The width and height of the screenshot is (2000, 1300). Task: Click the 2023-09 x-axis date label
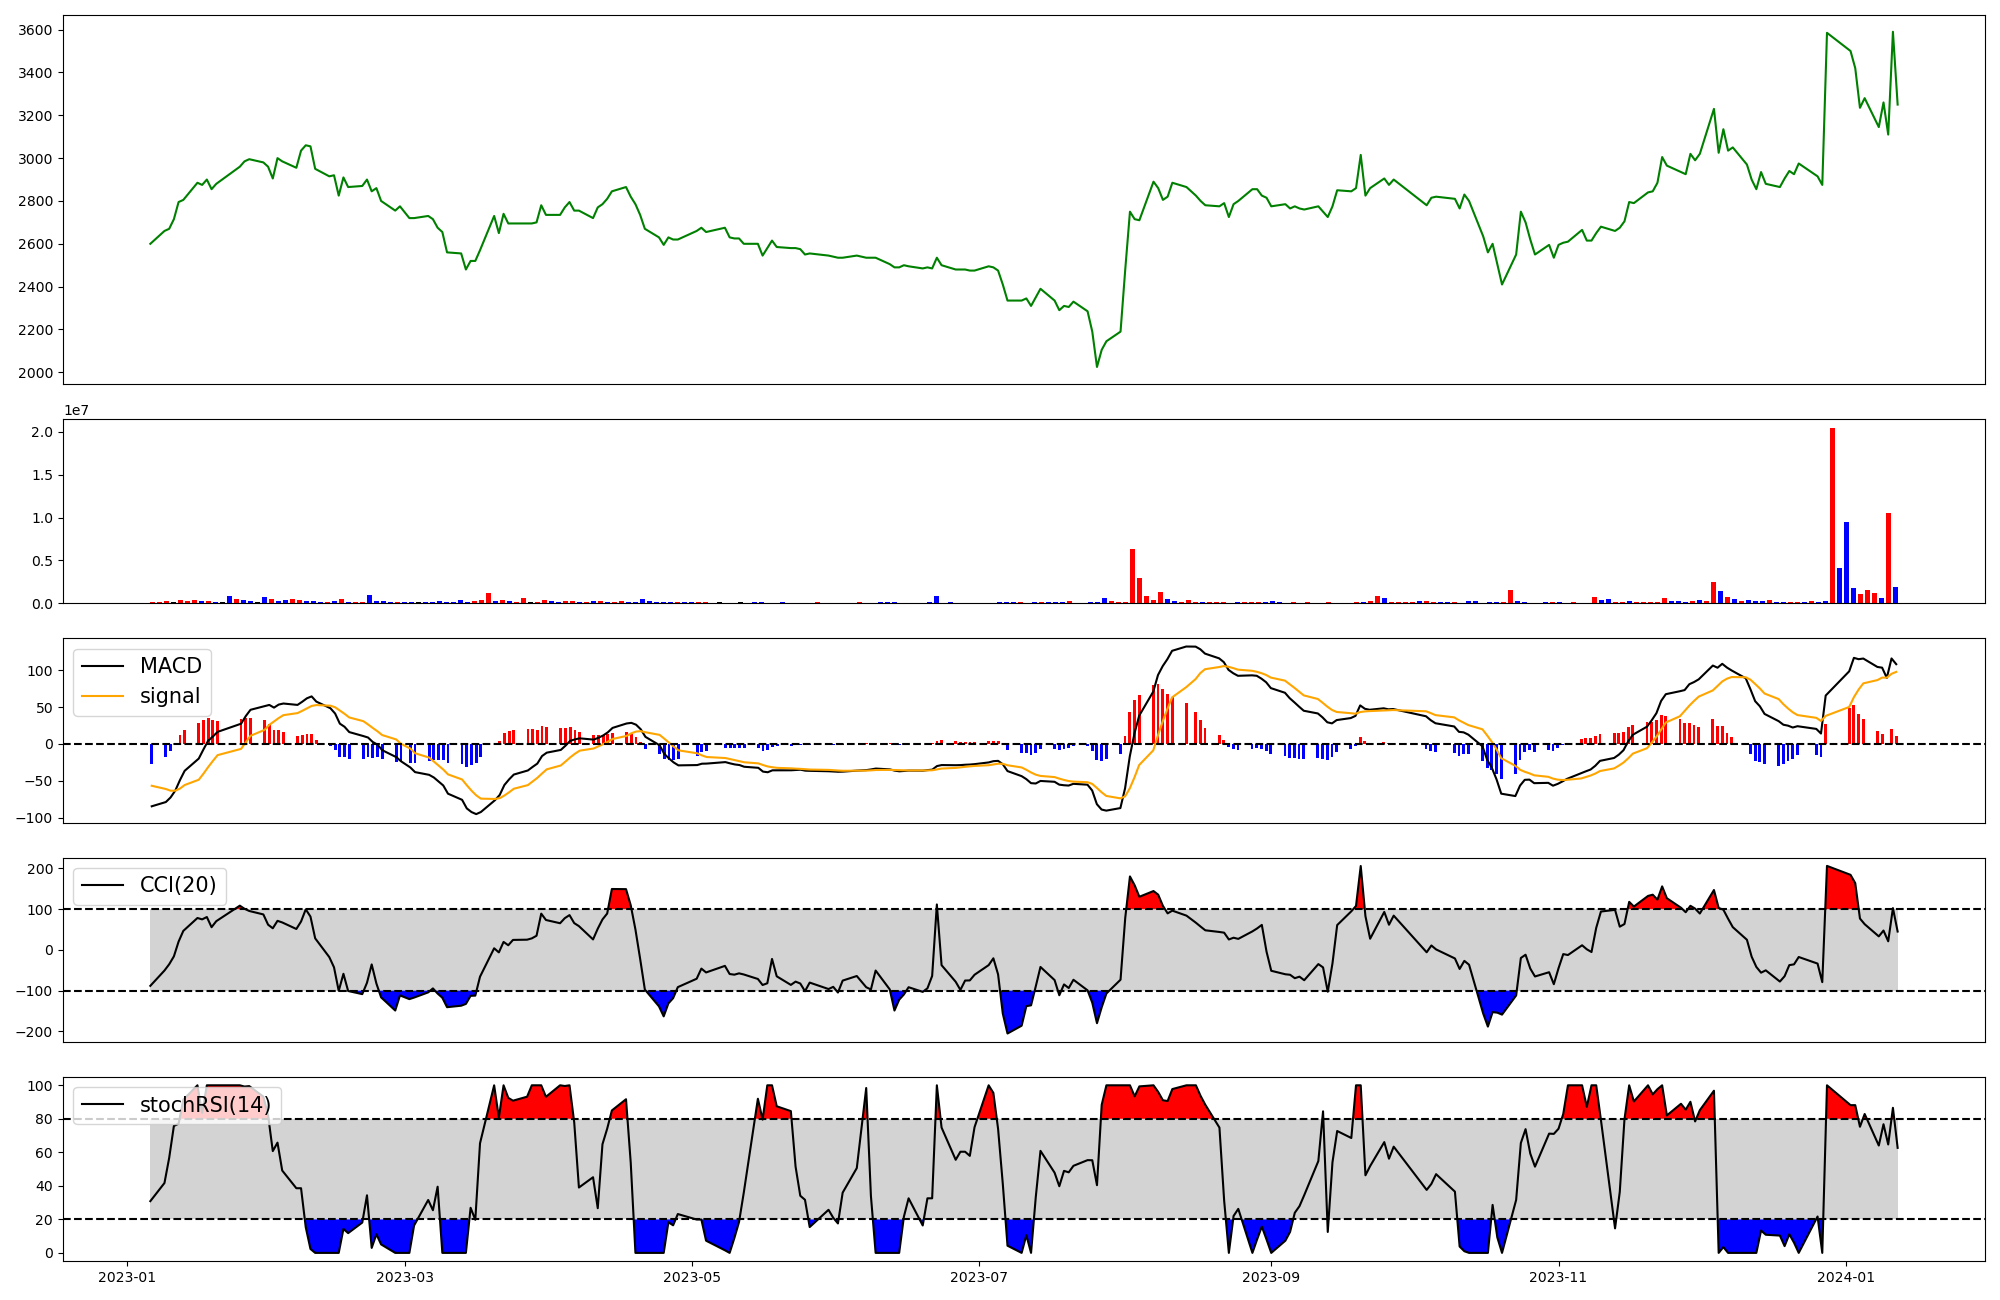tap(1271, 1277)
